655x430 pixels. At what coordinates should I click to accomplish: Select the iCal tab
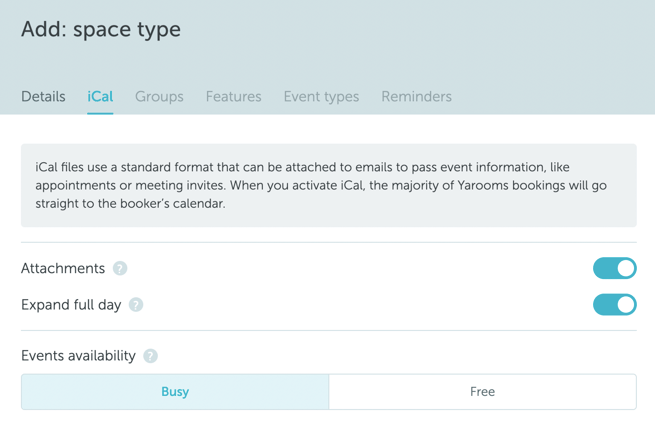(100, 97)
